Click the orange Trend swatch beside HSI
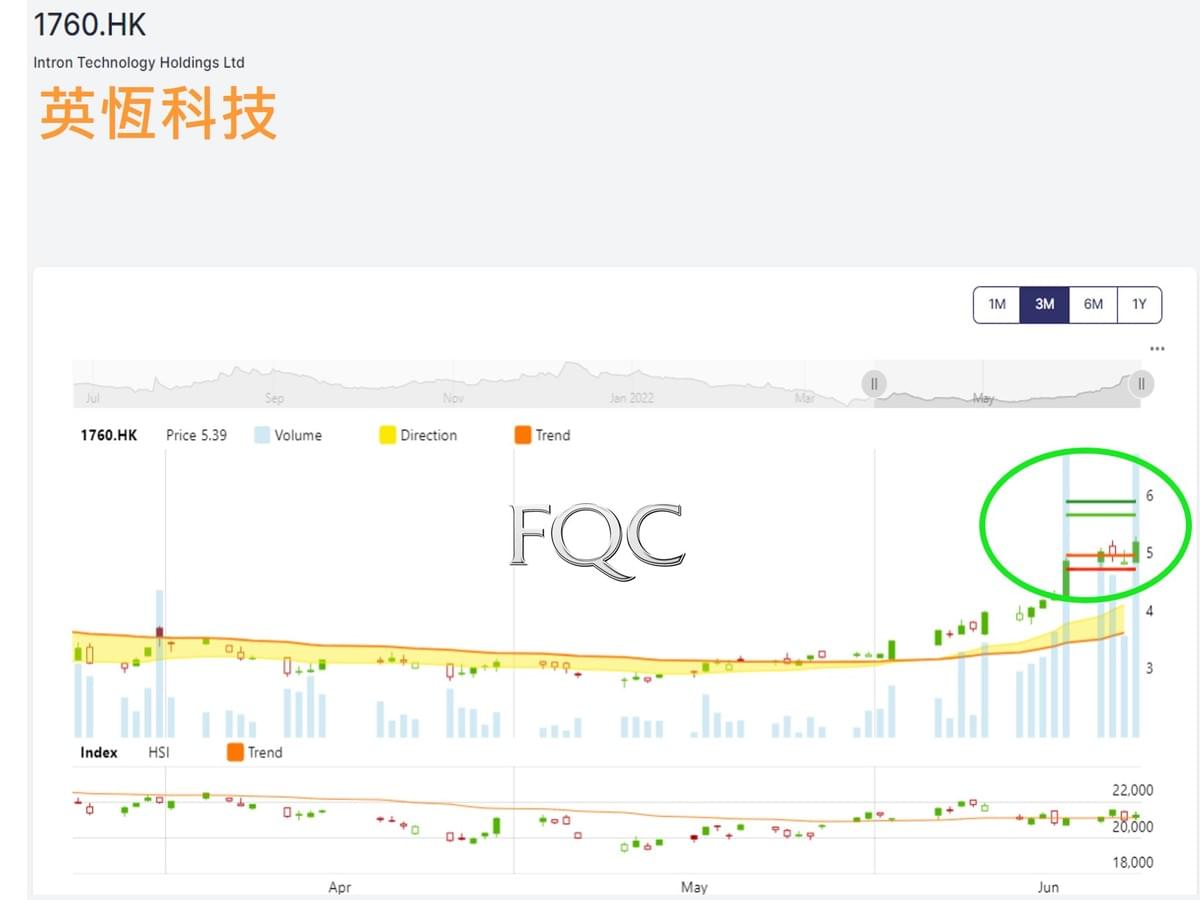 pos(235,752)
